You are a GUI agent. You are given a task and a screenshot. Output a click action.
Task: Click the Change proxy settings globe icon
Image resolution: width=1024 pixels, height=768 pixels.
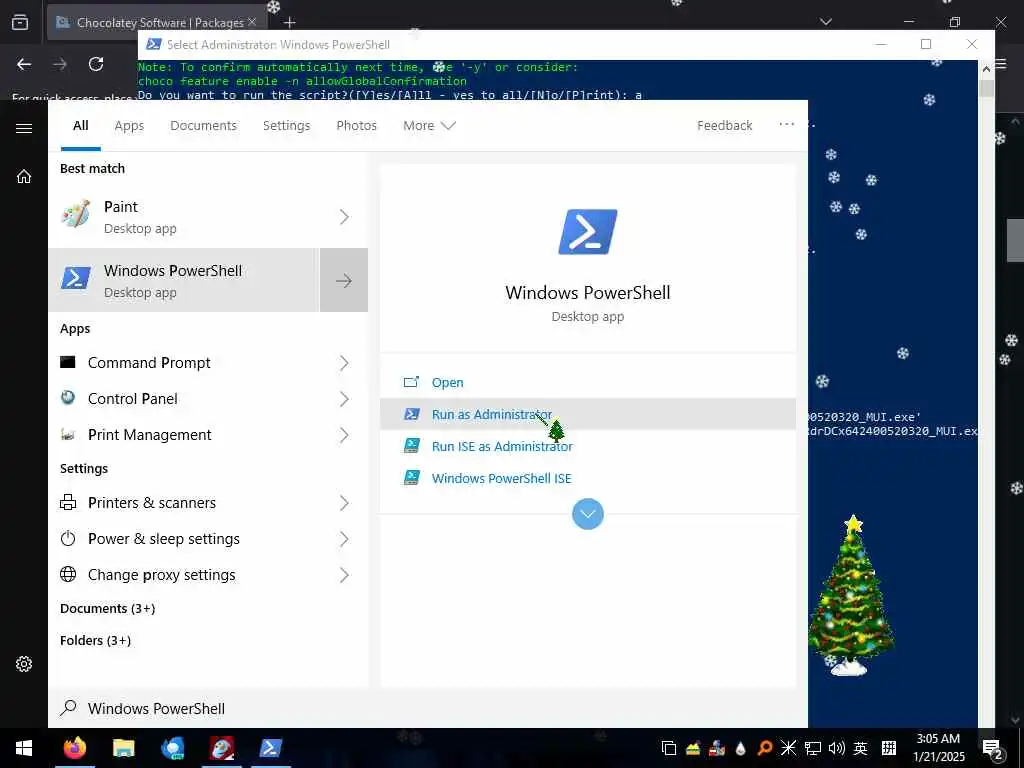coord(68,574)
